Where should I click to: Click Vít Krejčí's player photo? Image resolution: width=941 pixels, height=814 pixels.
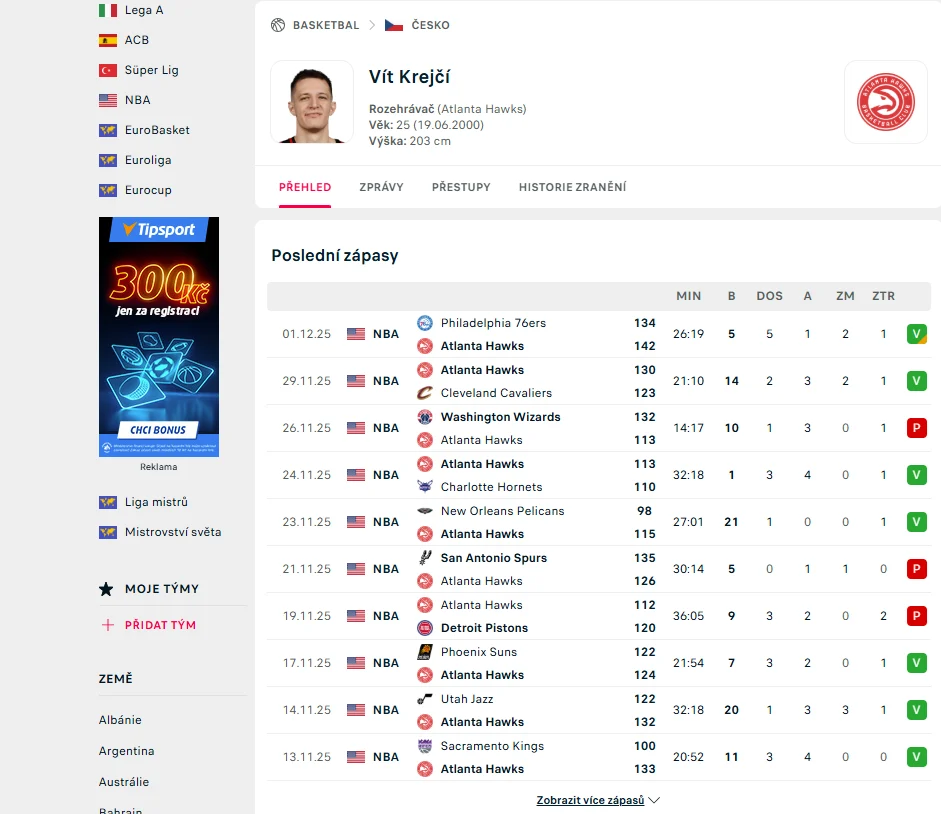[x=312, y=102]
